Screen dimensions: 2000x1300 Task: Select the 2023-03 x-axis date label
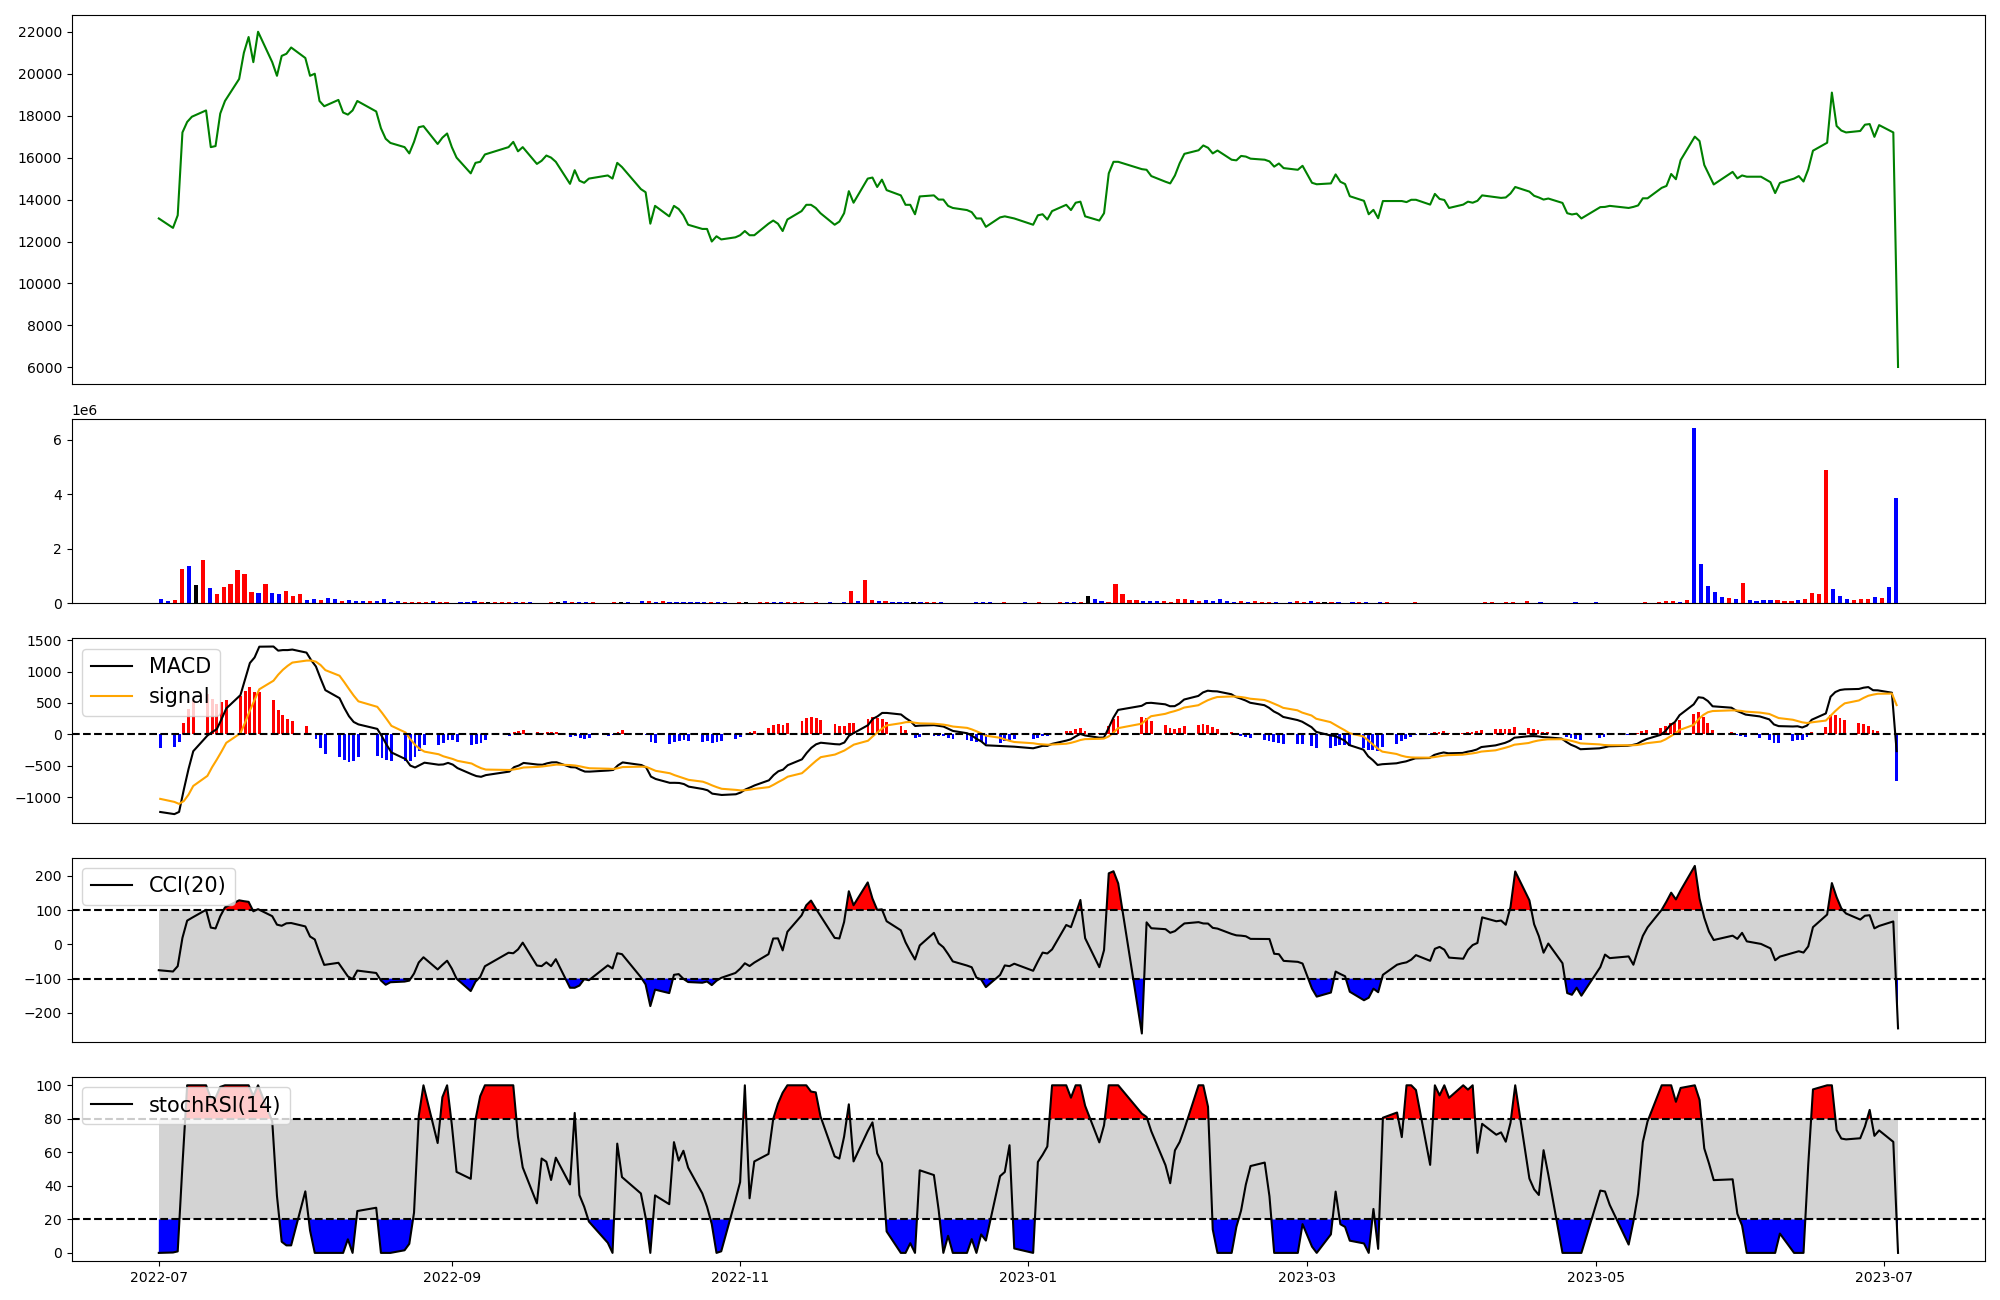tap(1307, 1277)
